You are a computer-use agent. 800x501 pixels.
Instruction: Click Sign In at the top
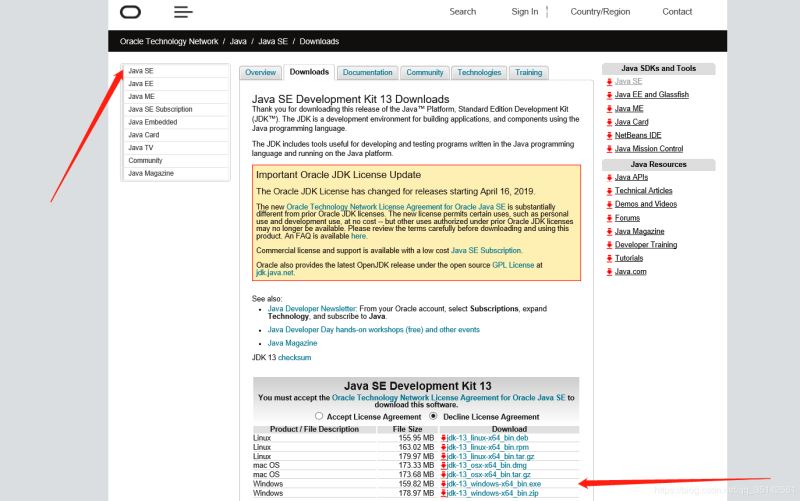tap(524, 12)
